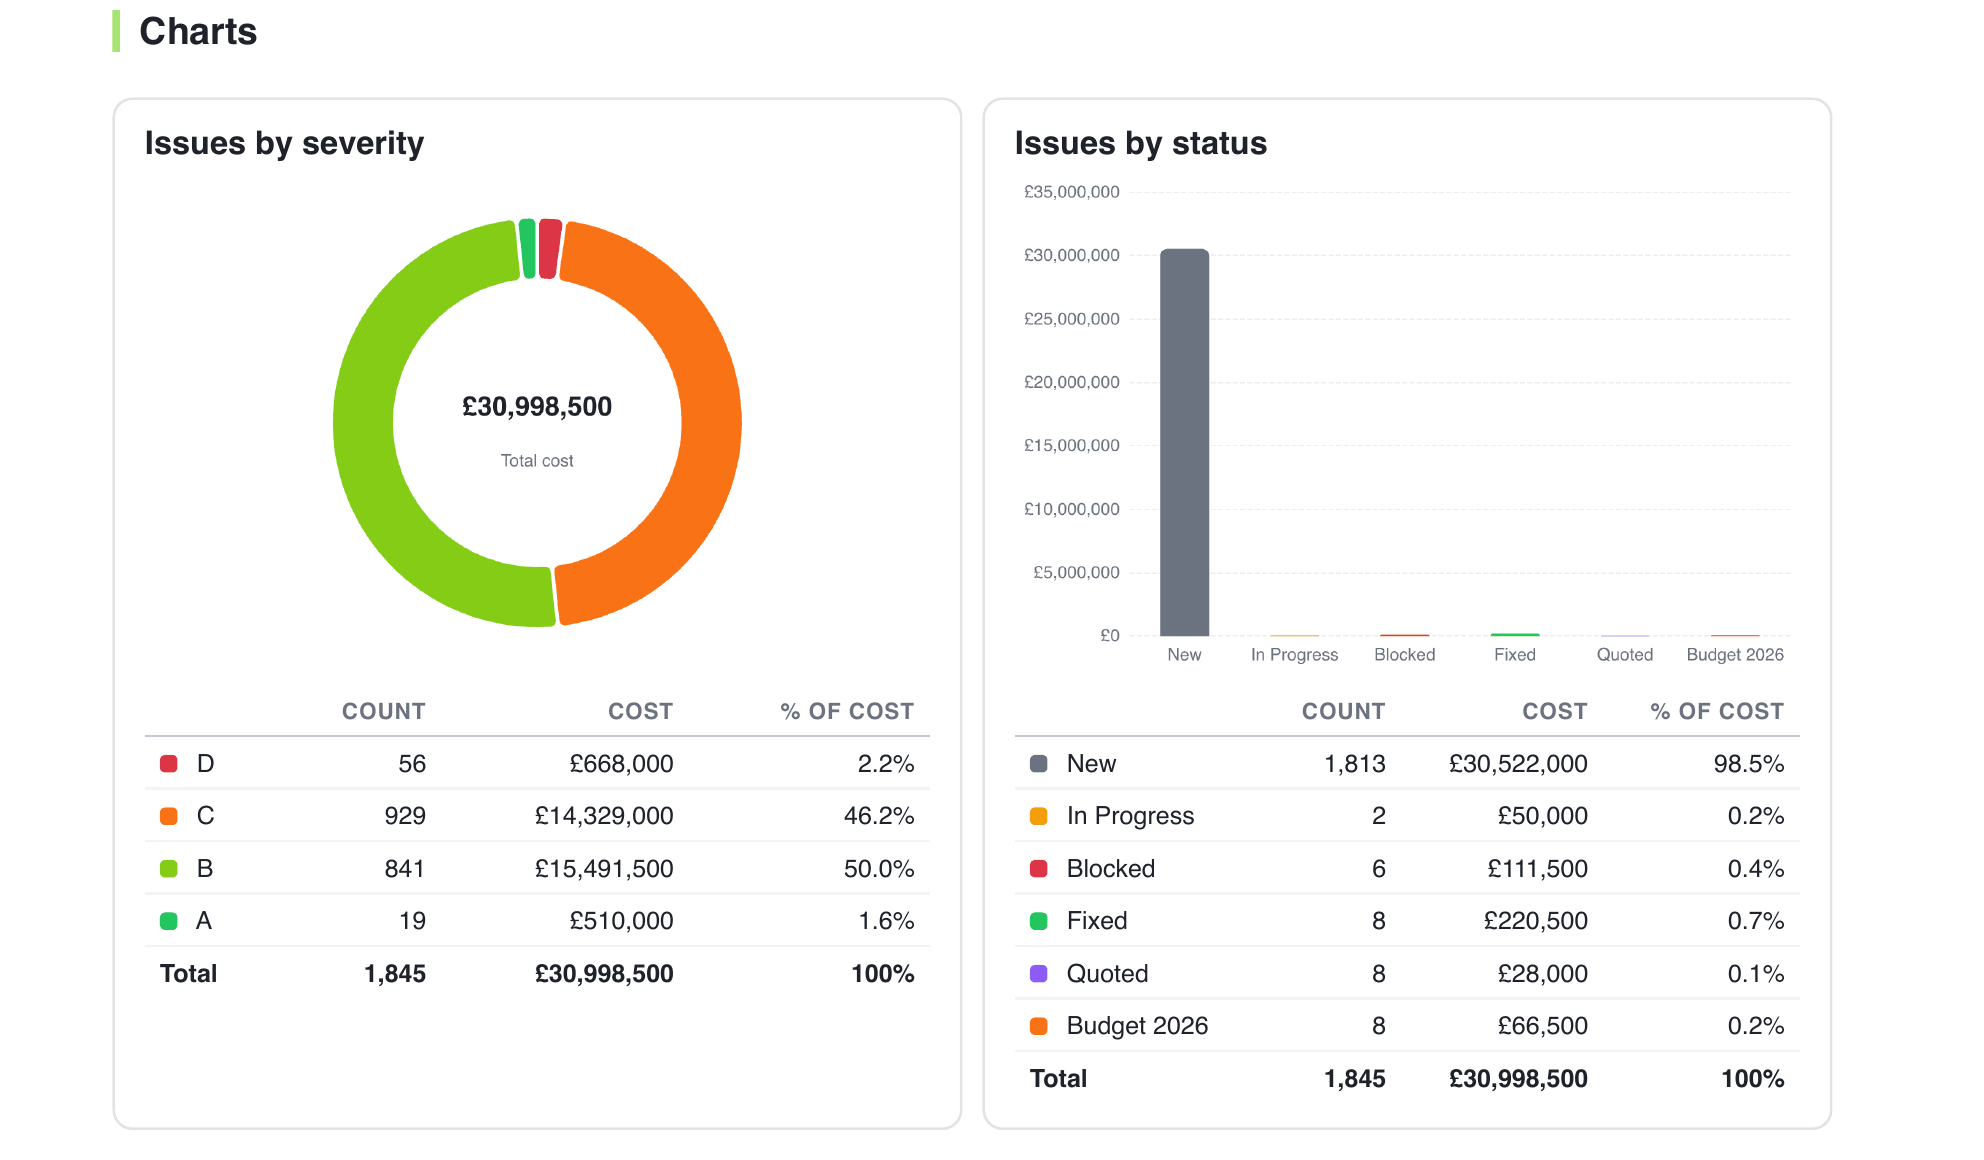Click the green Fixed bar in chart
The height and width of the screenshot is (1160, 1984).
(x=1515, y=634)
